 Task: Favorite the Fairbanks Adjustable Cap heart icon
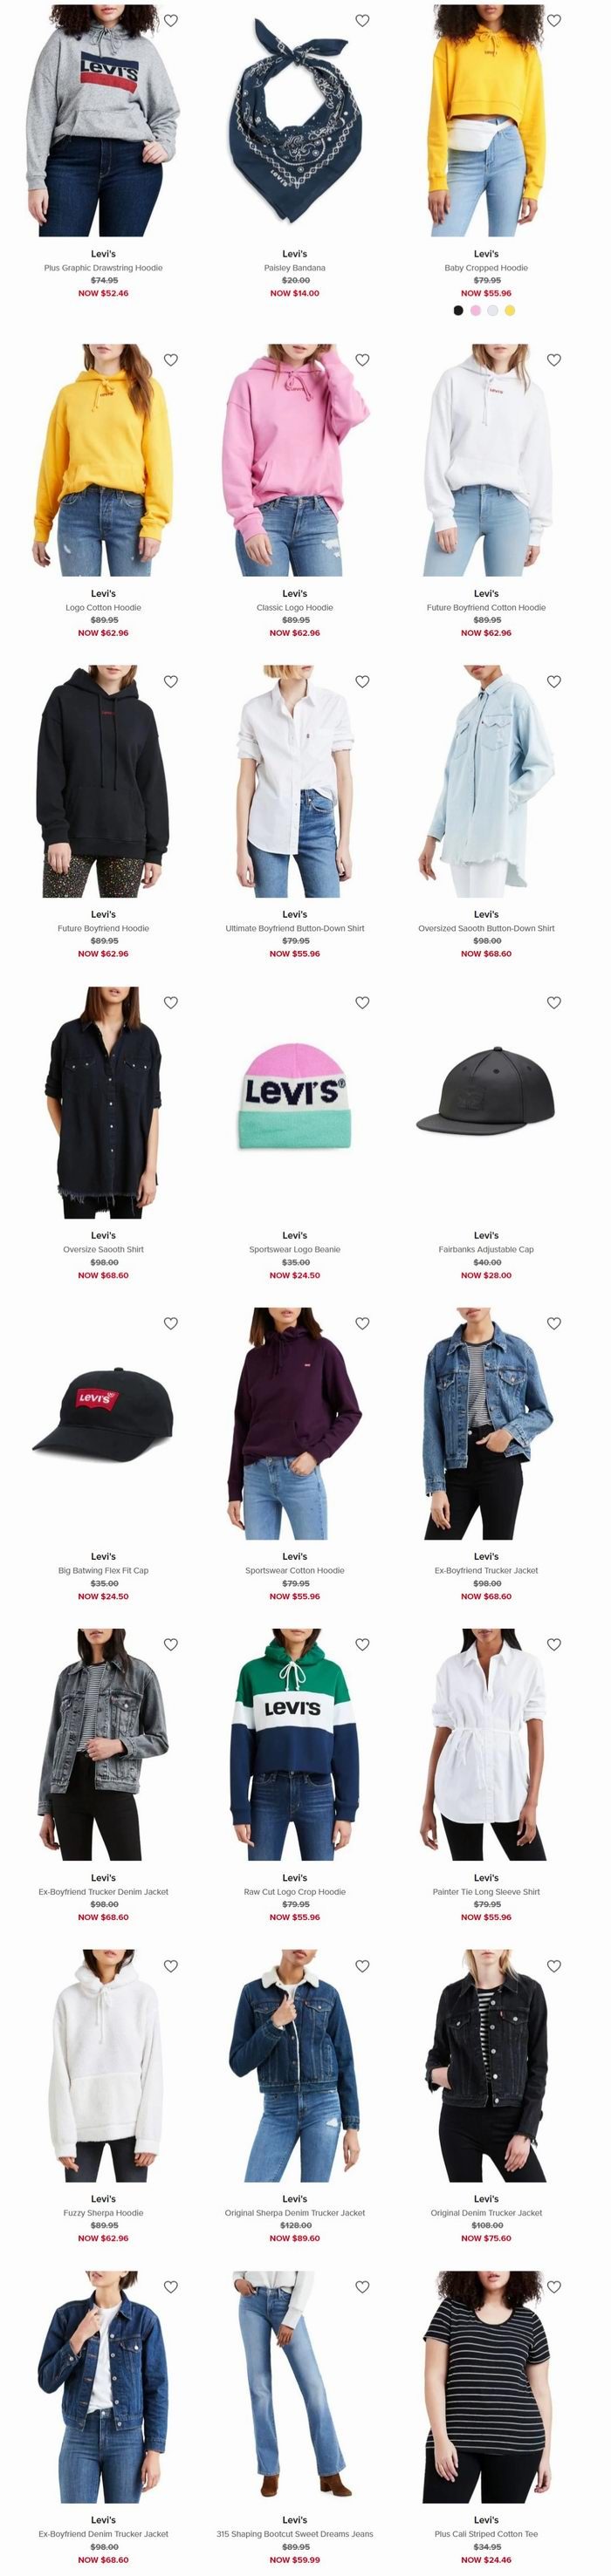click(x=554, y=1002)
